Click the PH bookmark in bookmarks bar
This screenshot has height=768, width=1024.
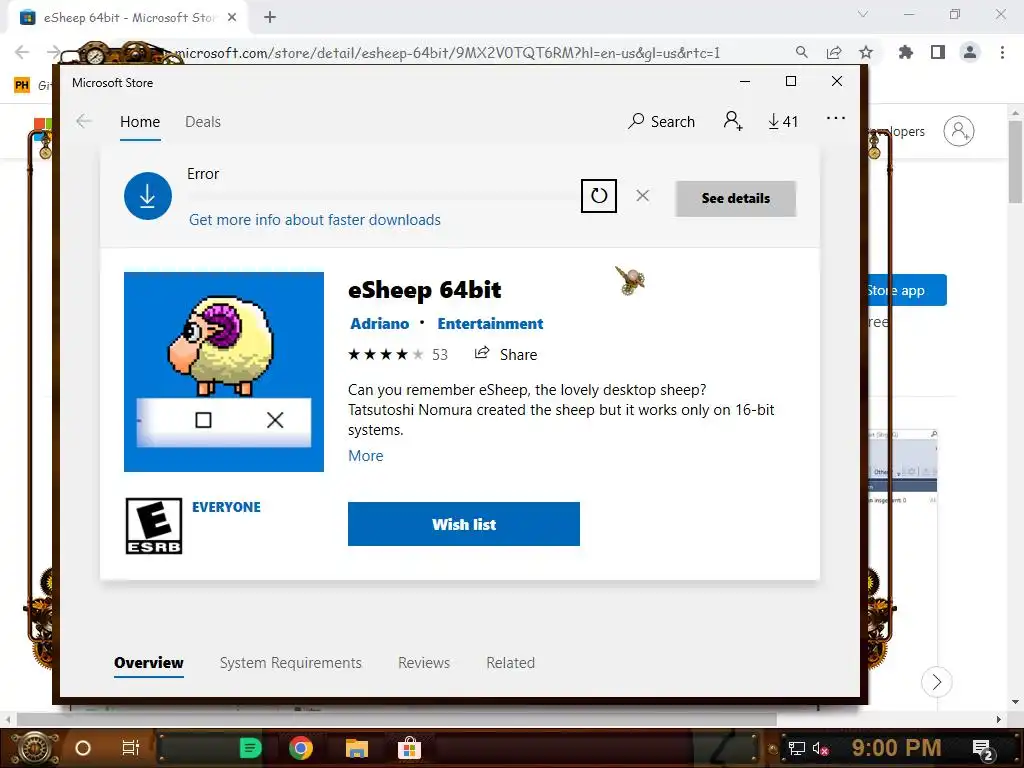click(22, 85)
